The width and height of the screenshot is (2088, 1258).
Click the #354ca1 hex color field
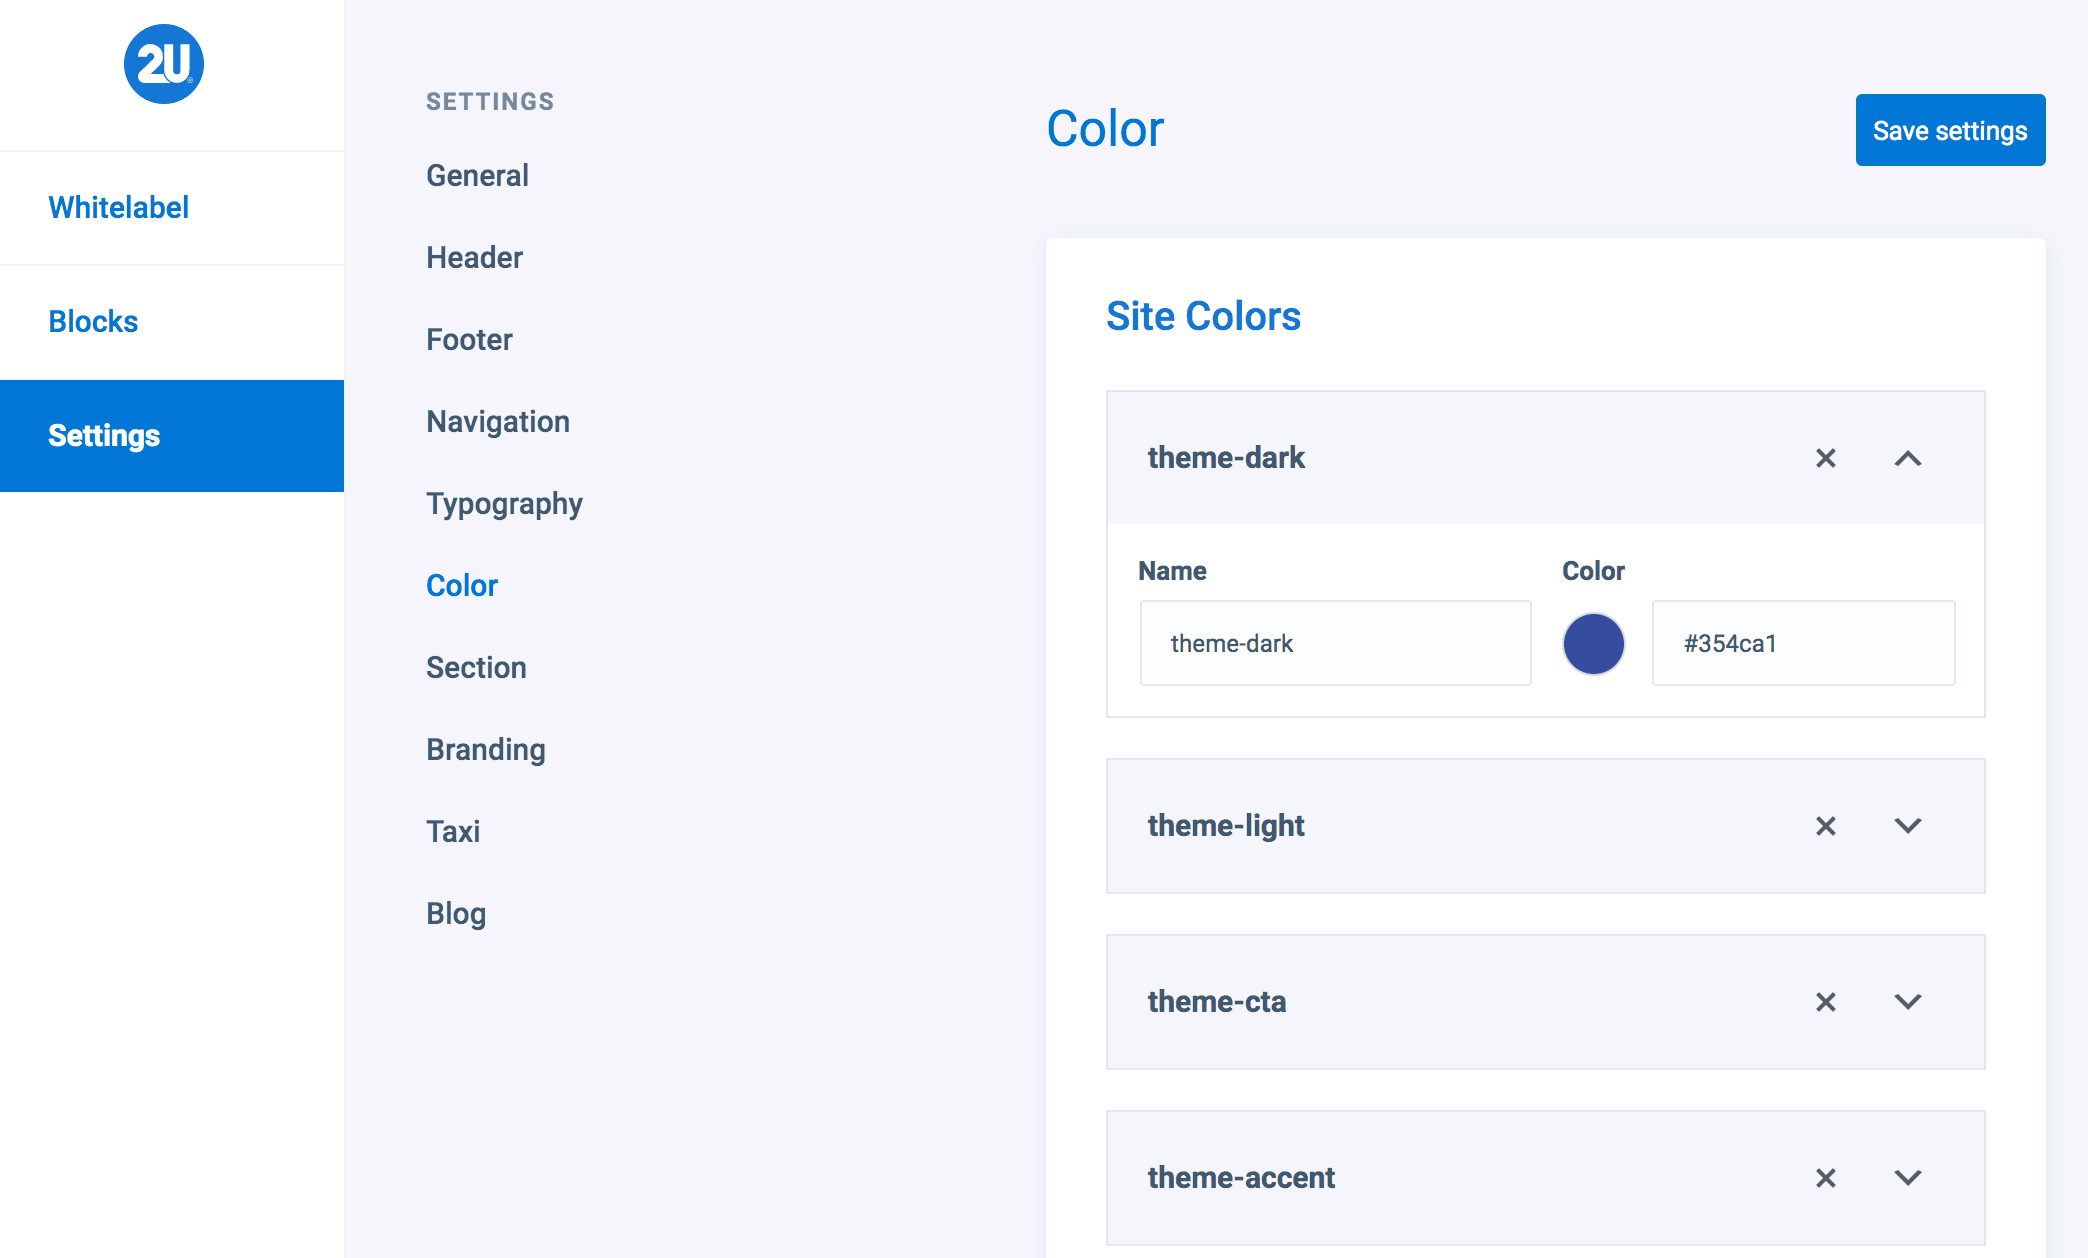[1803, 644]
